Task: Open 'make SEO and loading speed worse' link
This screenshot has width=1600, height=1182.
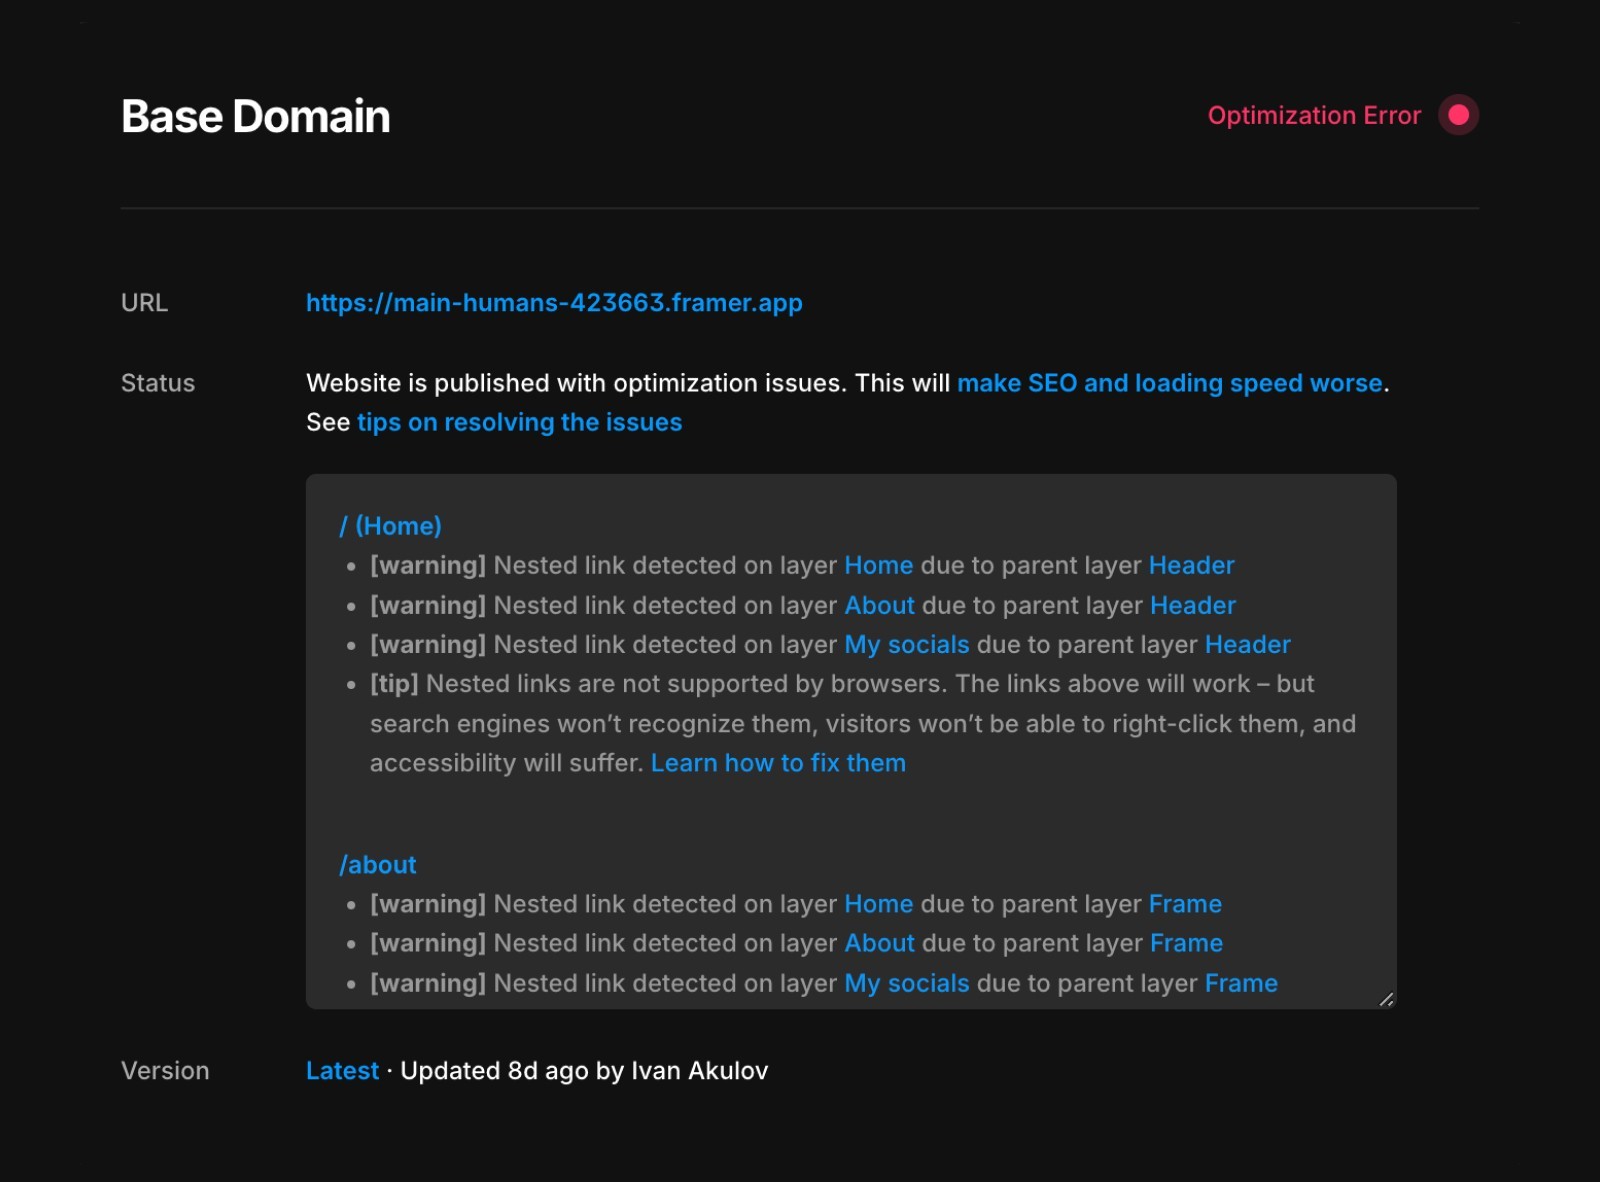Action: pos(1170,383)
